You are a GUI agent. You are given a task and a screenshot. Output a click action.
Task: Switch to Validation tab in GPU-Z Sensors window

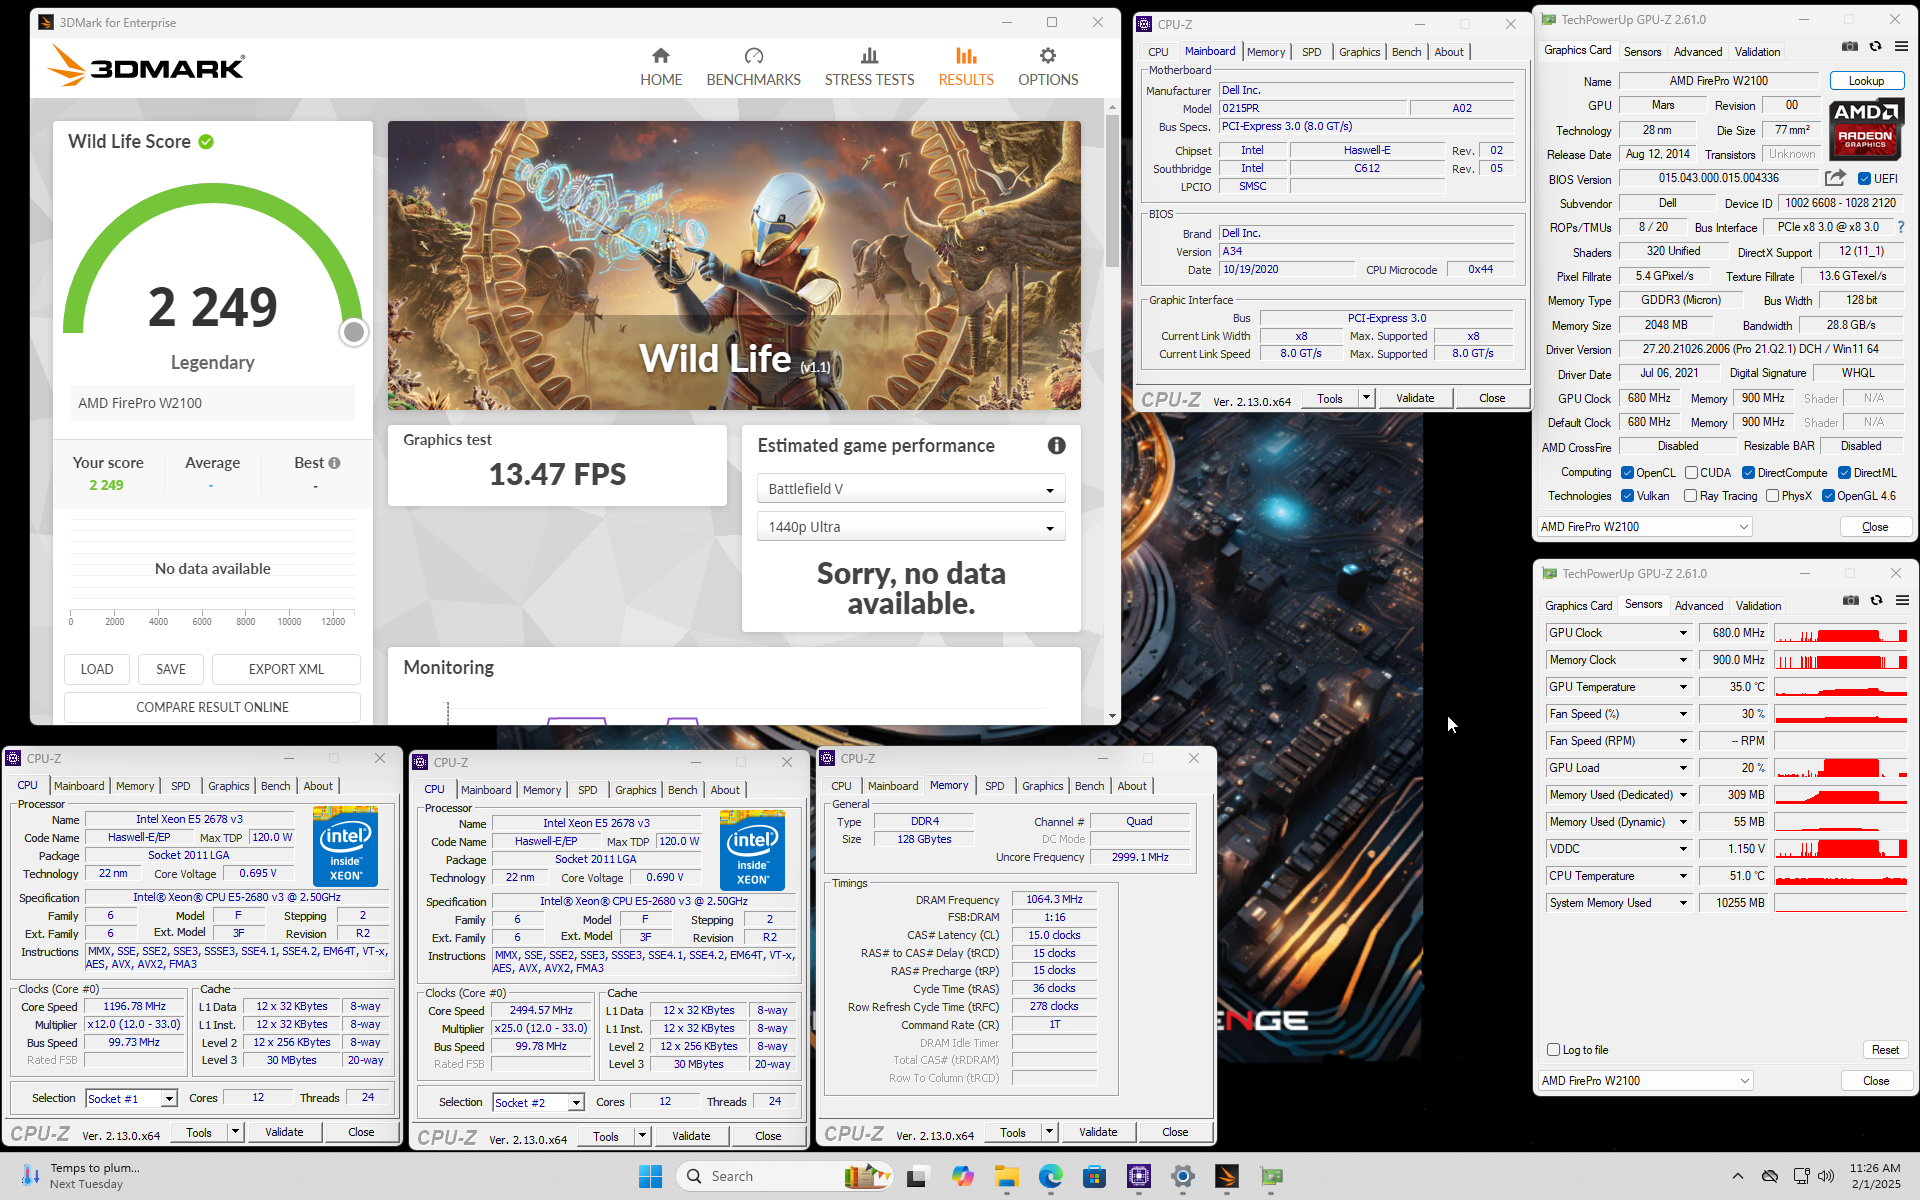coord(1758,606)
